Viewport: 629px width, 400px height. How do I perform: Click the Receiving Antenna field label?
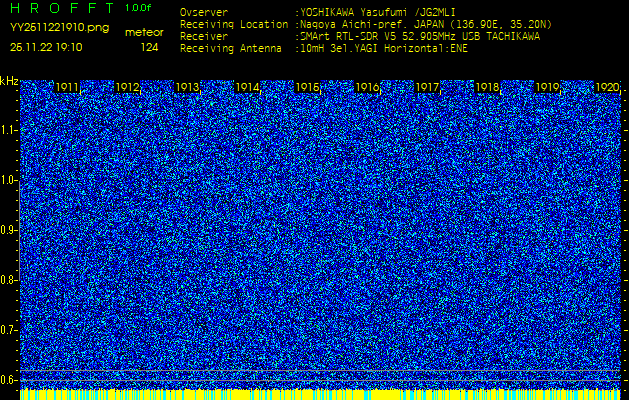[x=231, y=49]
